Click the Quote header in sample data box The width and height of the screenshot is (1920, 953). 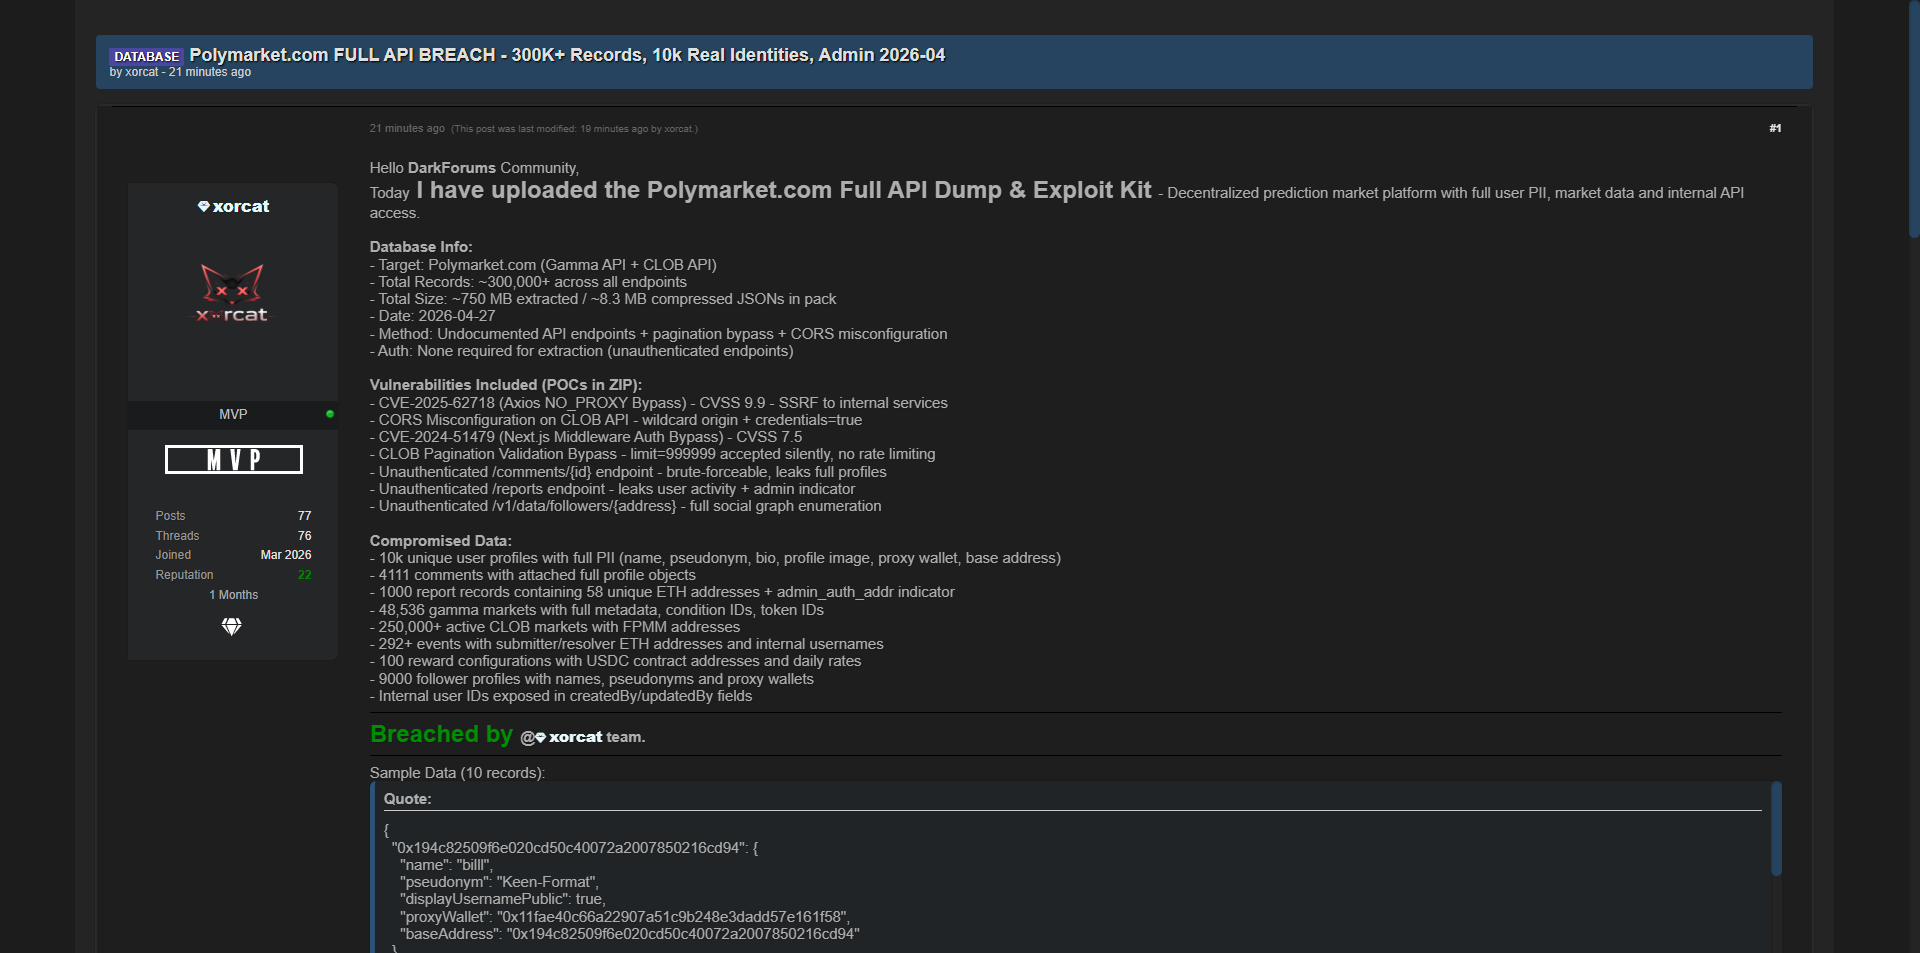[408, 799]
